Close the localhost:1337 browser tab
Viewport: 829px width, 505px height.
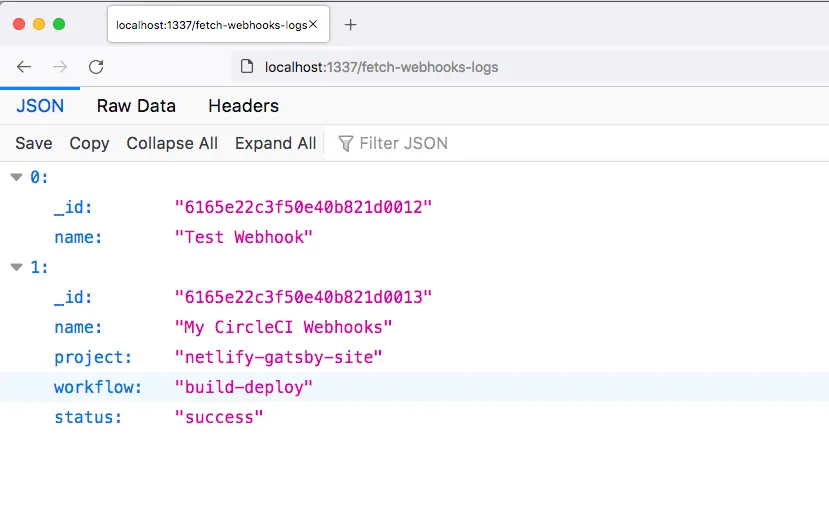click(x=313, y=24)
